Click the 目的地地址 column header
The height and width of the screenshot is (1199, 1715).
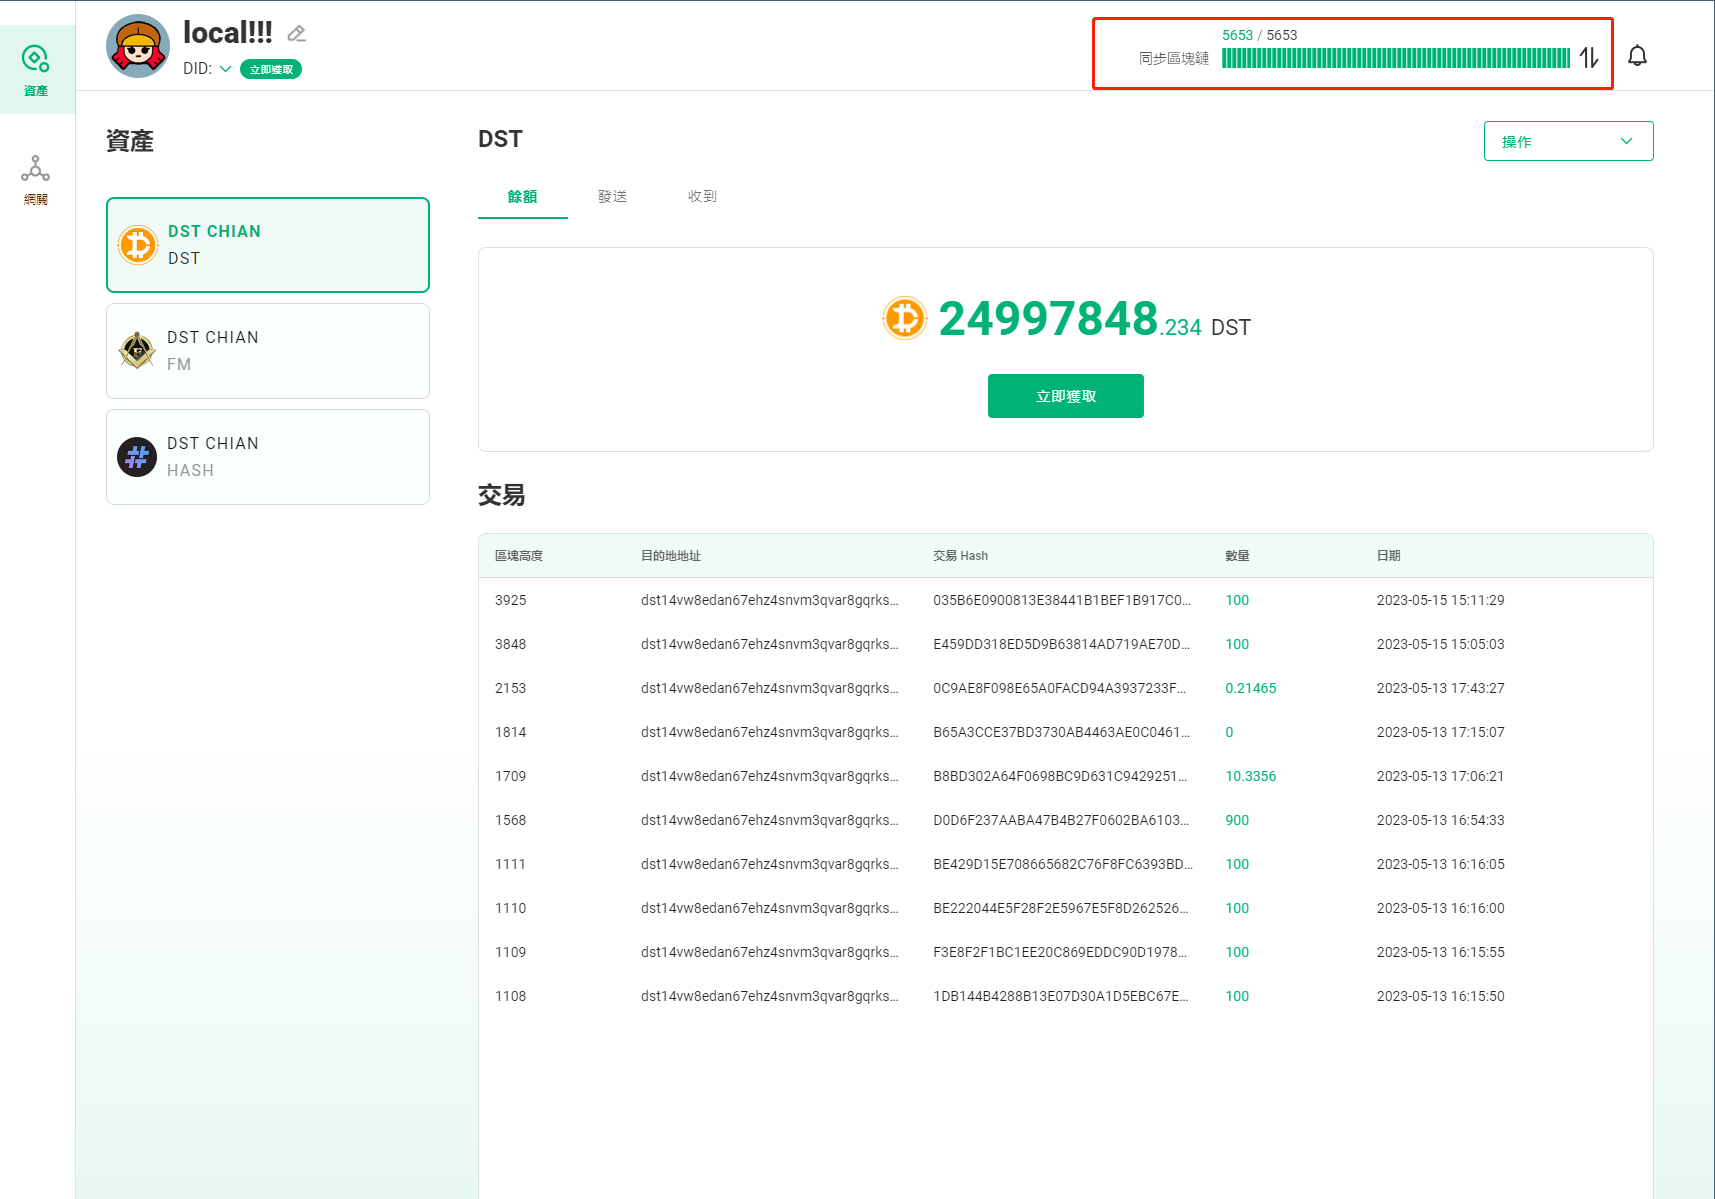click(671, 556)
